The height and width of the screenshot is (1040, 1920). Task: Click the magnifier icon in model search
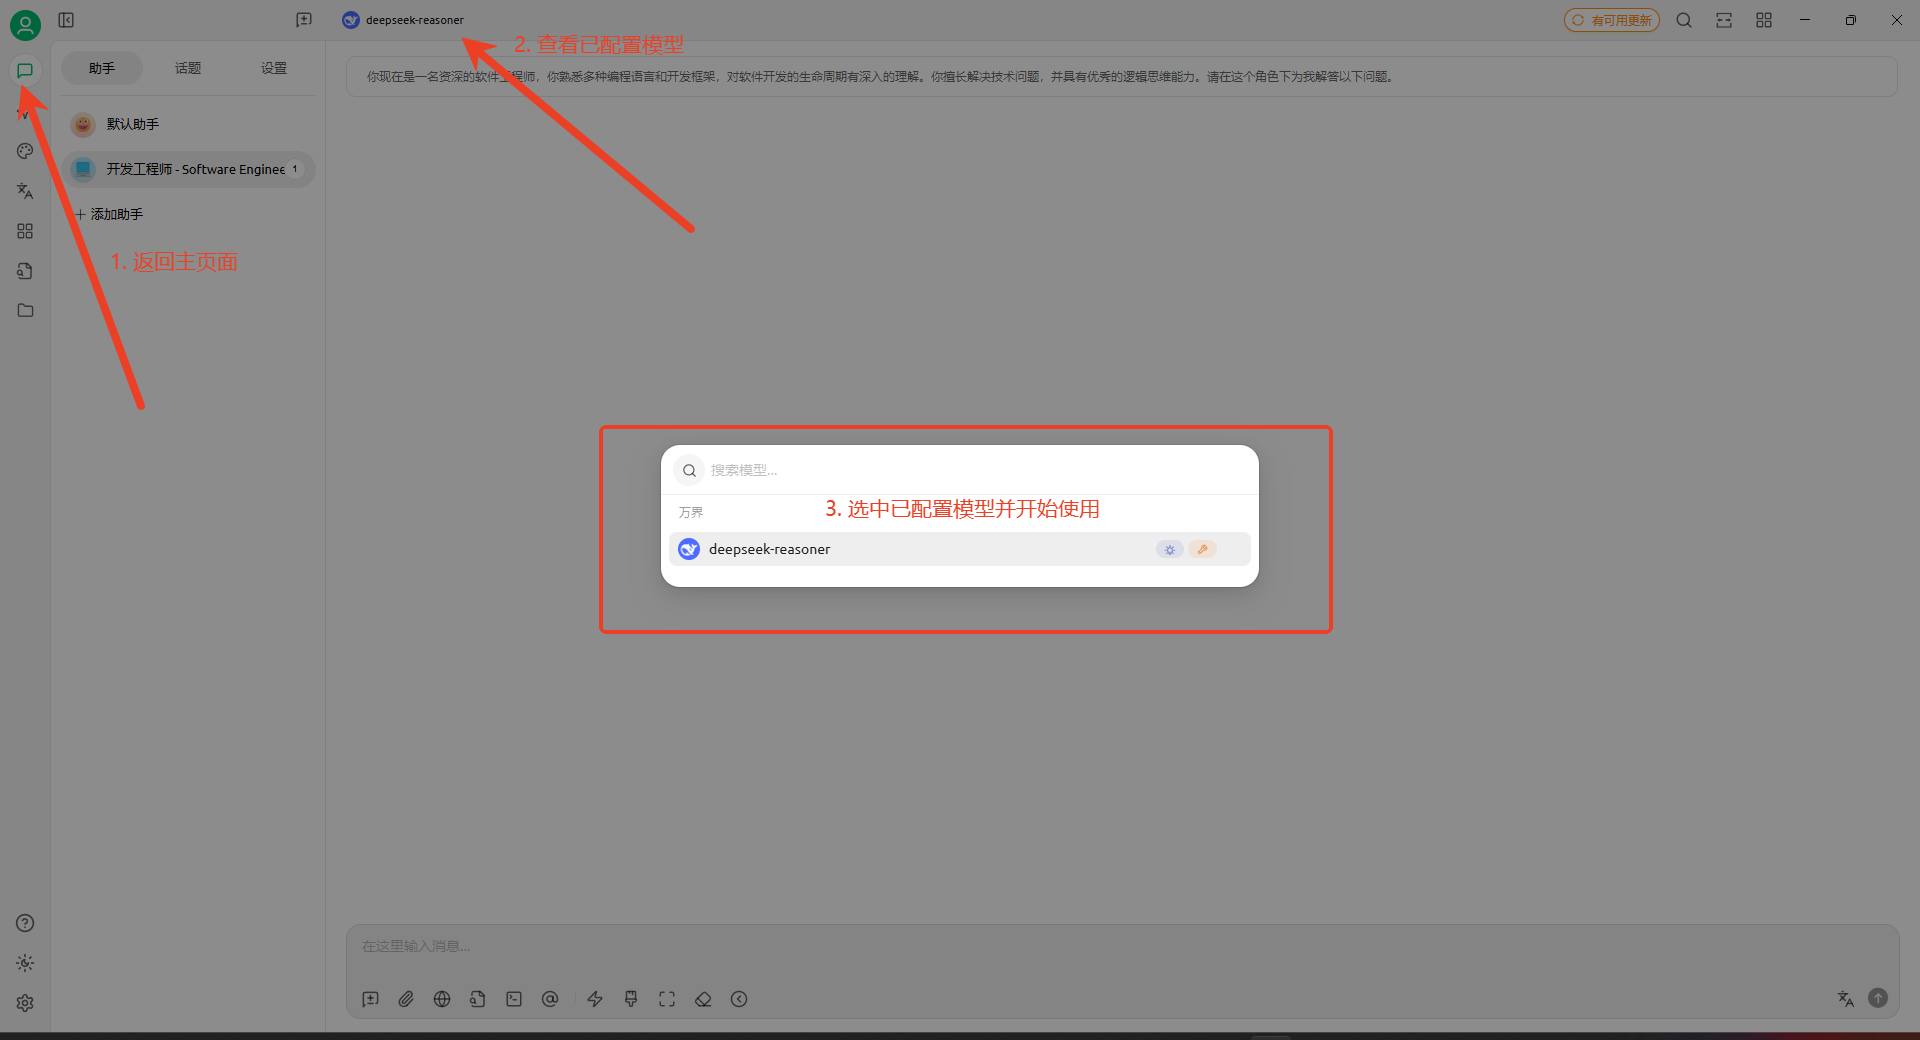[x=689, y=470]
